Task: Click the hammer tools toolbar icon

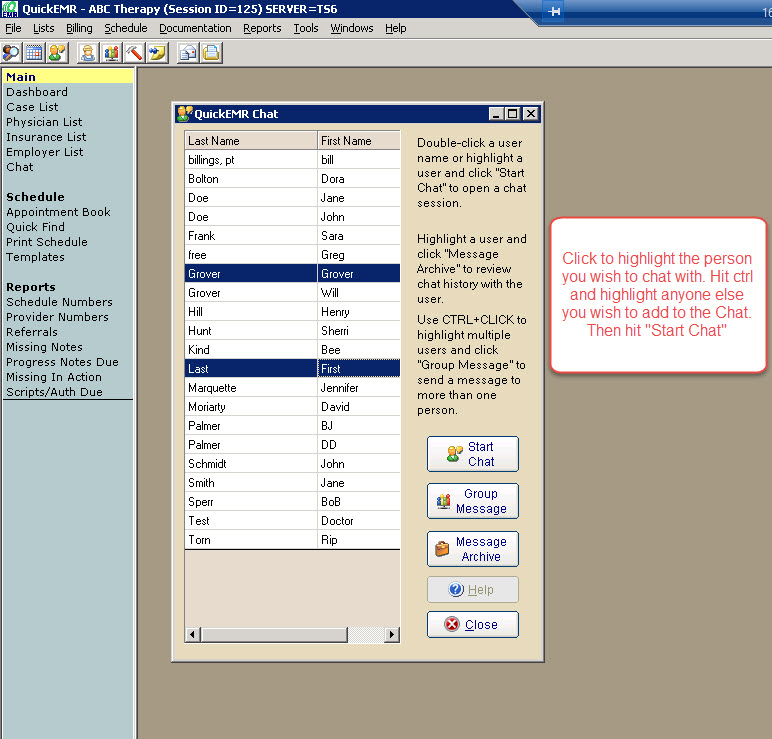Action: (134, 53)
